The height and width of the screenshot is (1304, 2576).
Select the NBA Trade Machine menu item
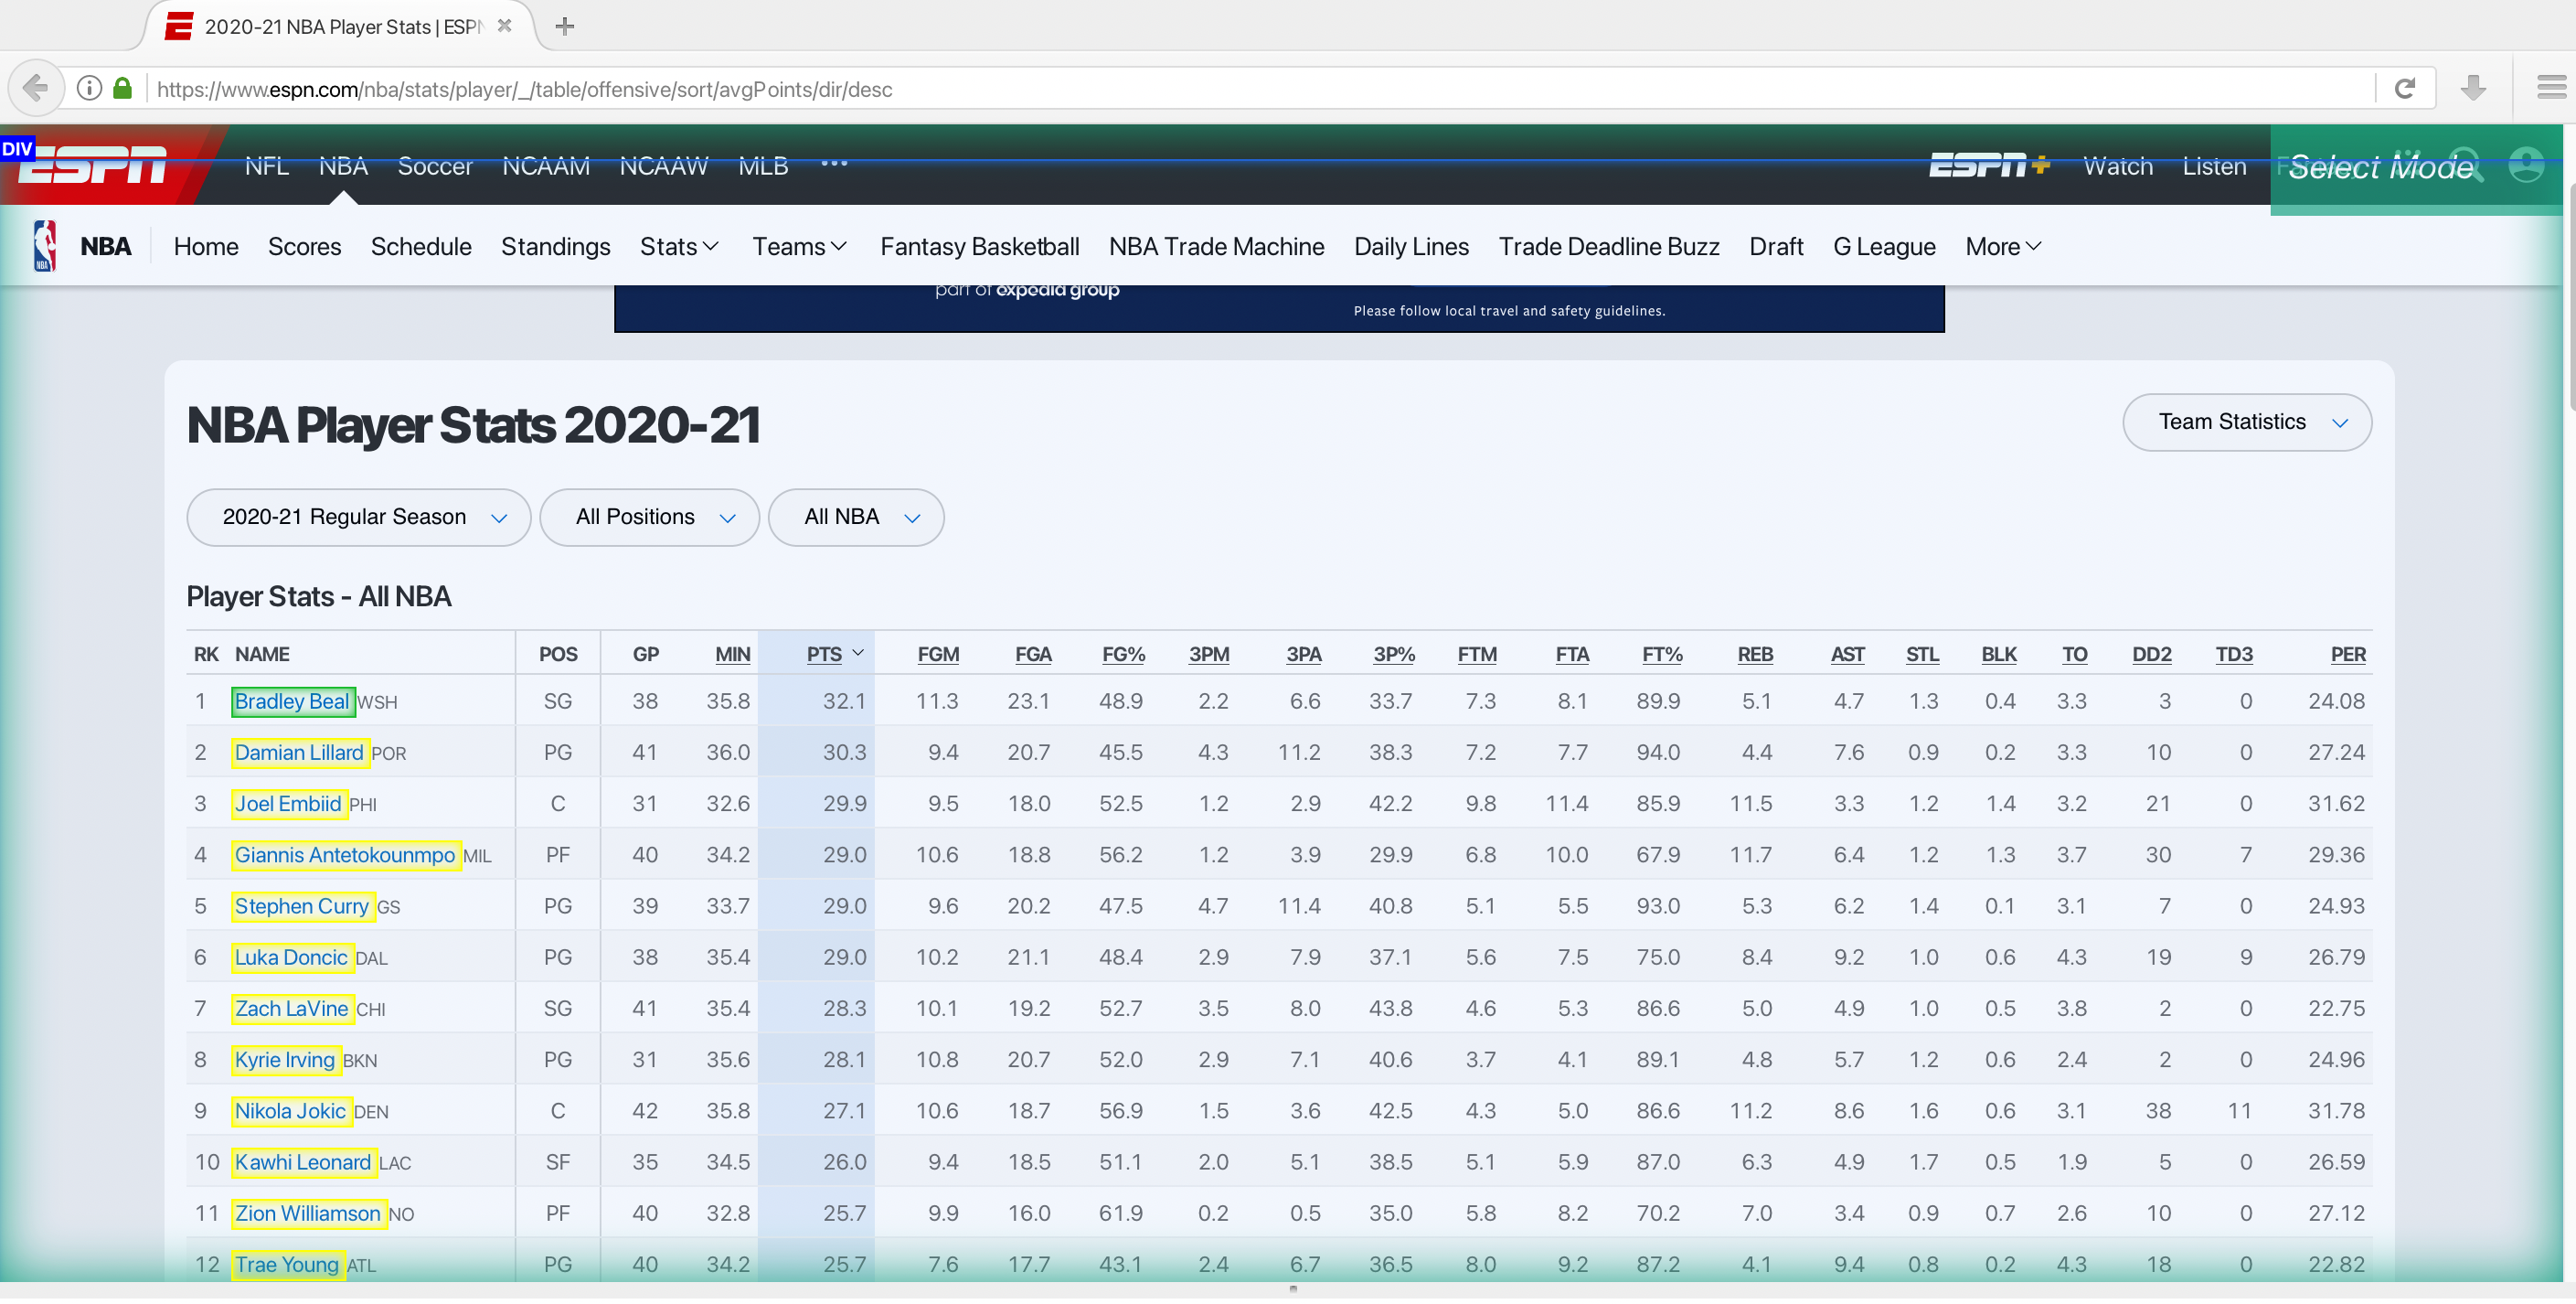(1217, 246)
